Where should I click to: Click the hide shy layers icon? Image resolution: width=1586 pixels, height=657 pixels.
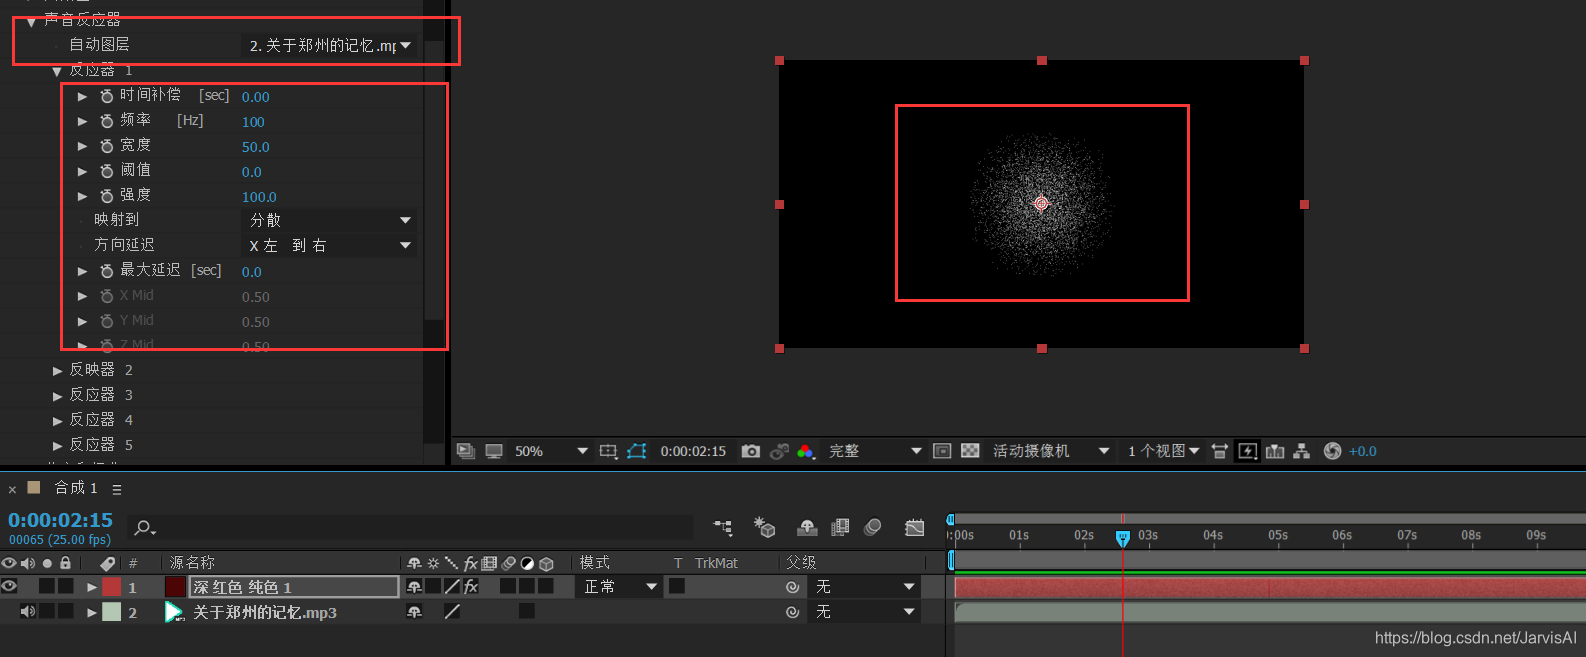pyautogui.click(x=808, y=527)
